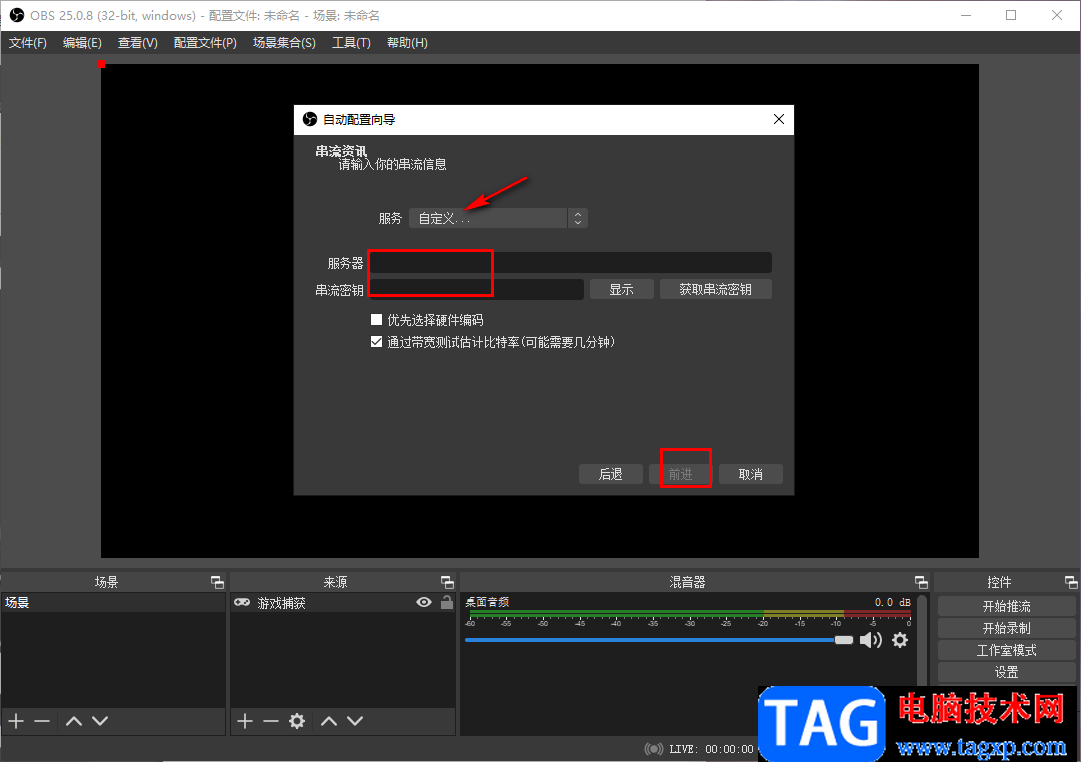Image resolution: width=1081 pixels, height=762 pixels.
Task: Open the 配置文件(P) menu
Action: coord(205,43)
